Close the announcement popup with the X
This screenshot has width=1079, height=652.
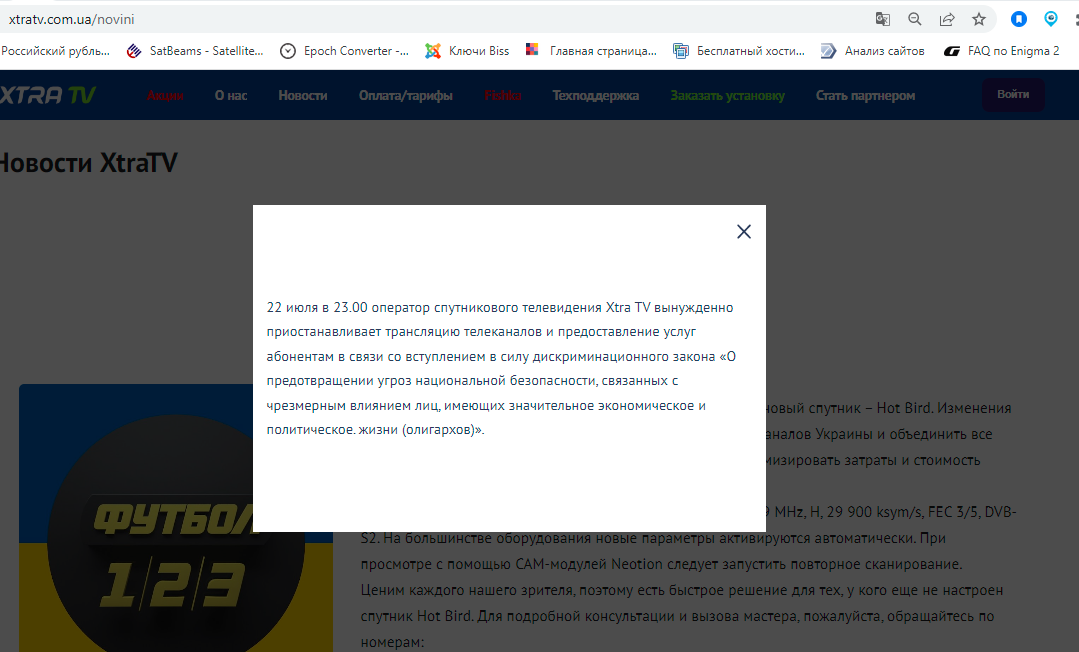pos(744,231)
